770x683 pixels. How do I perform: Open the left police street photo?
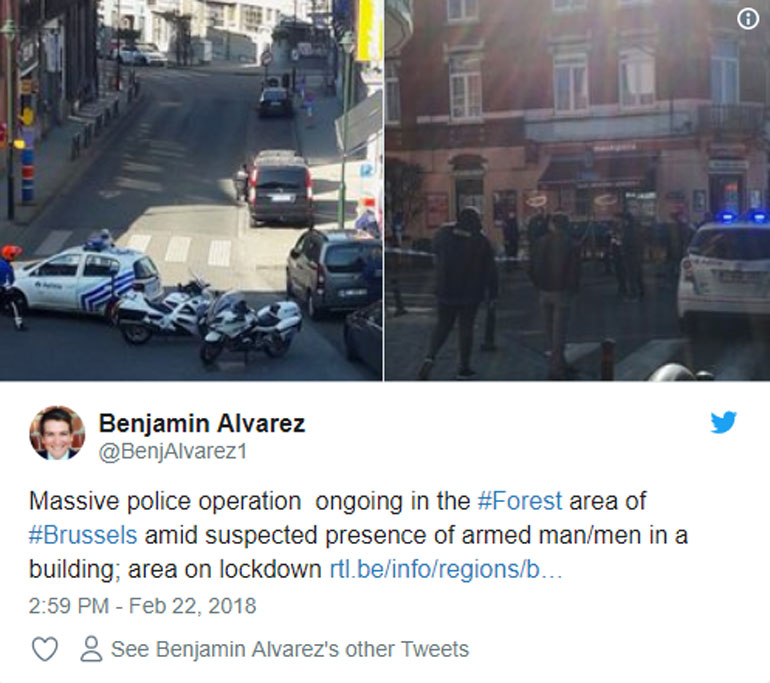pyautogui.click(x=191, y=190)
